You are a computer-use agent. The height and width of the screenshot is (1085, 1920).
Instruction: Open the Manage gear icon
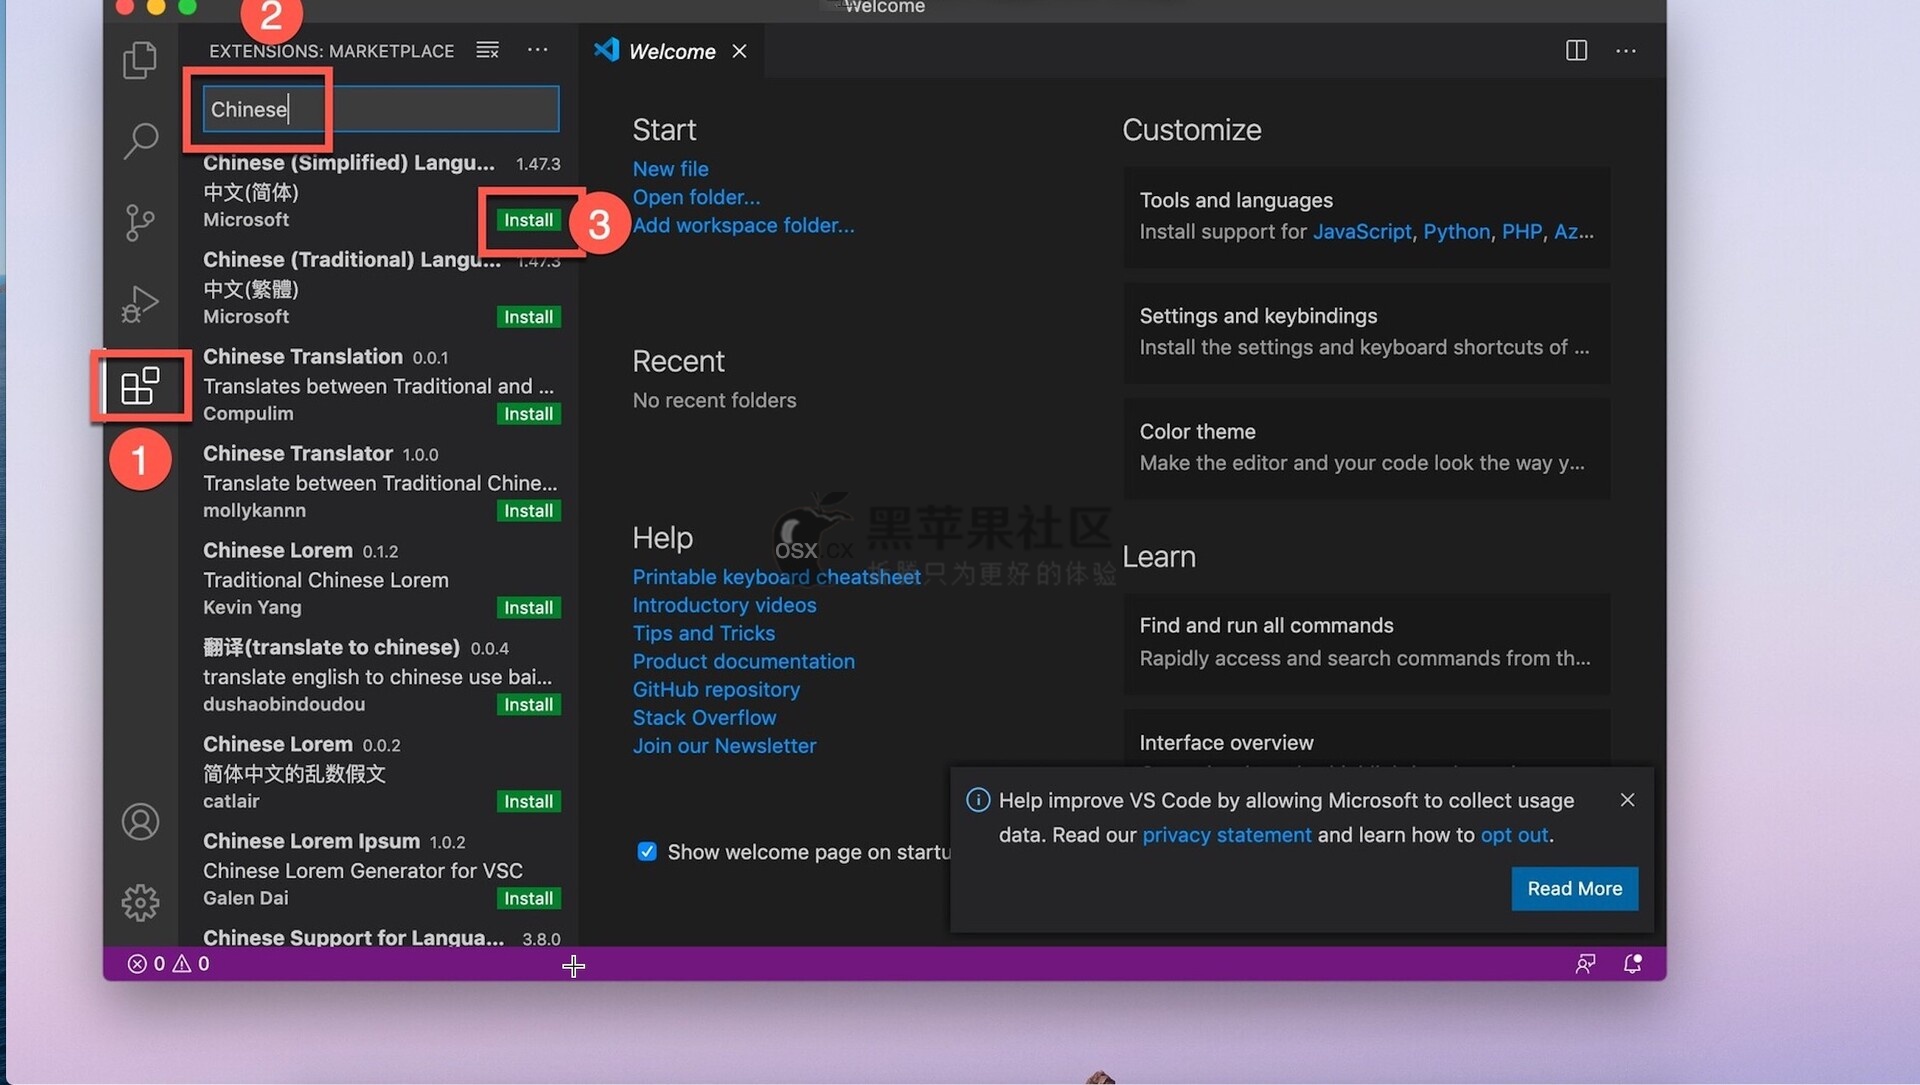click(140, 903)
